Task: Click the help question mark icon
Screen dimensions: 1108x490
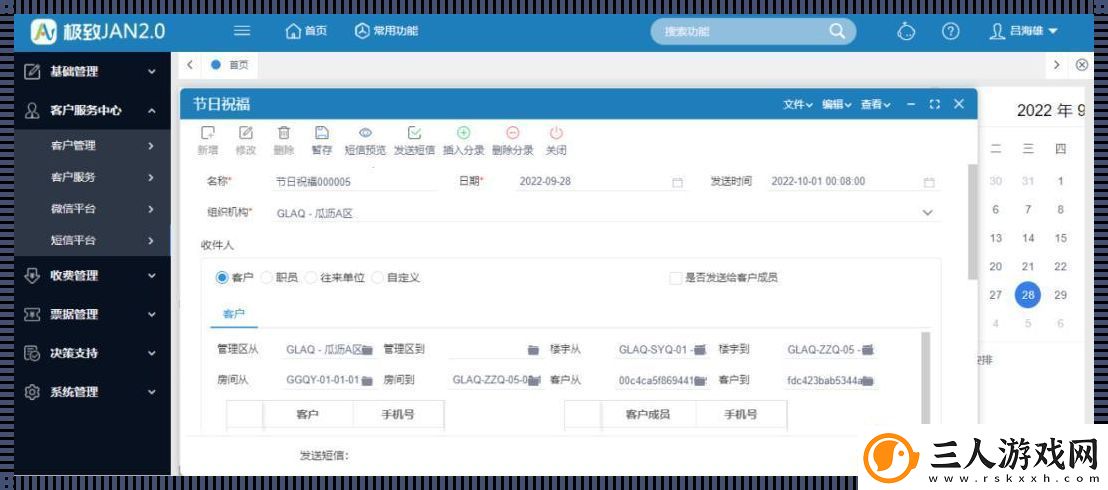Action: click(x=950, y=31)
